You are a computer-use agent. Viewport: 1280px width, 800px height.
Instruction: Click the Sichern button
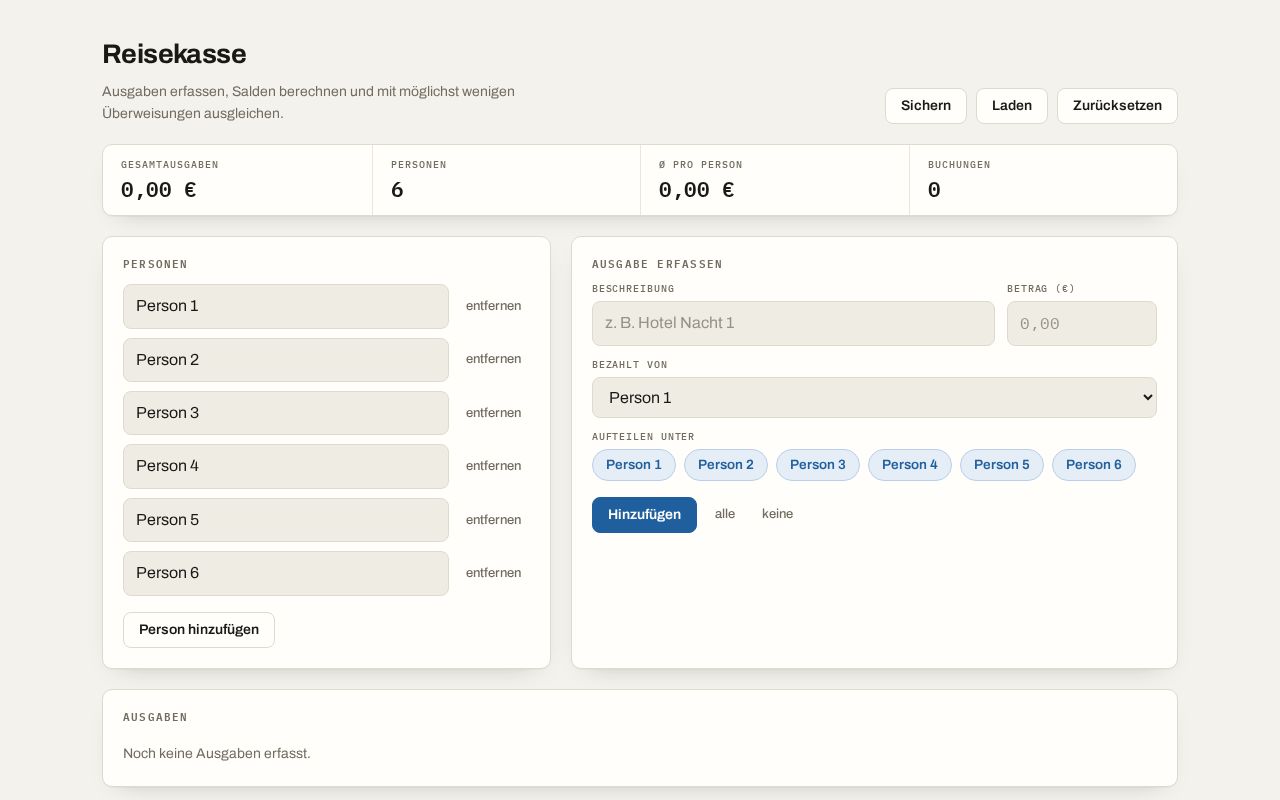point(925,106)
